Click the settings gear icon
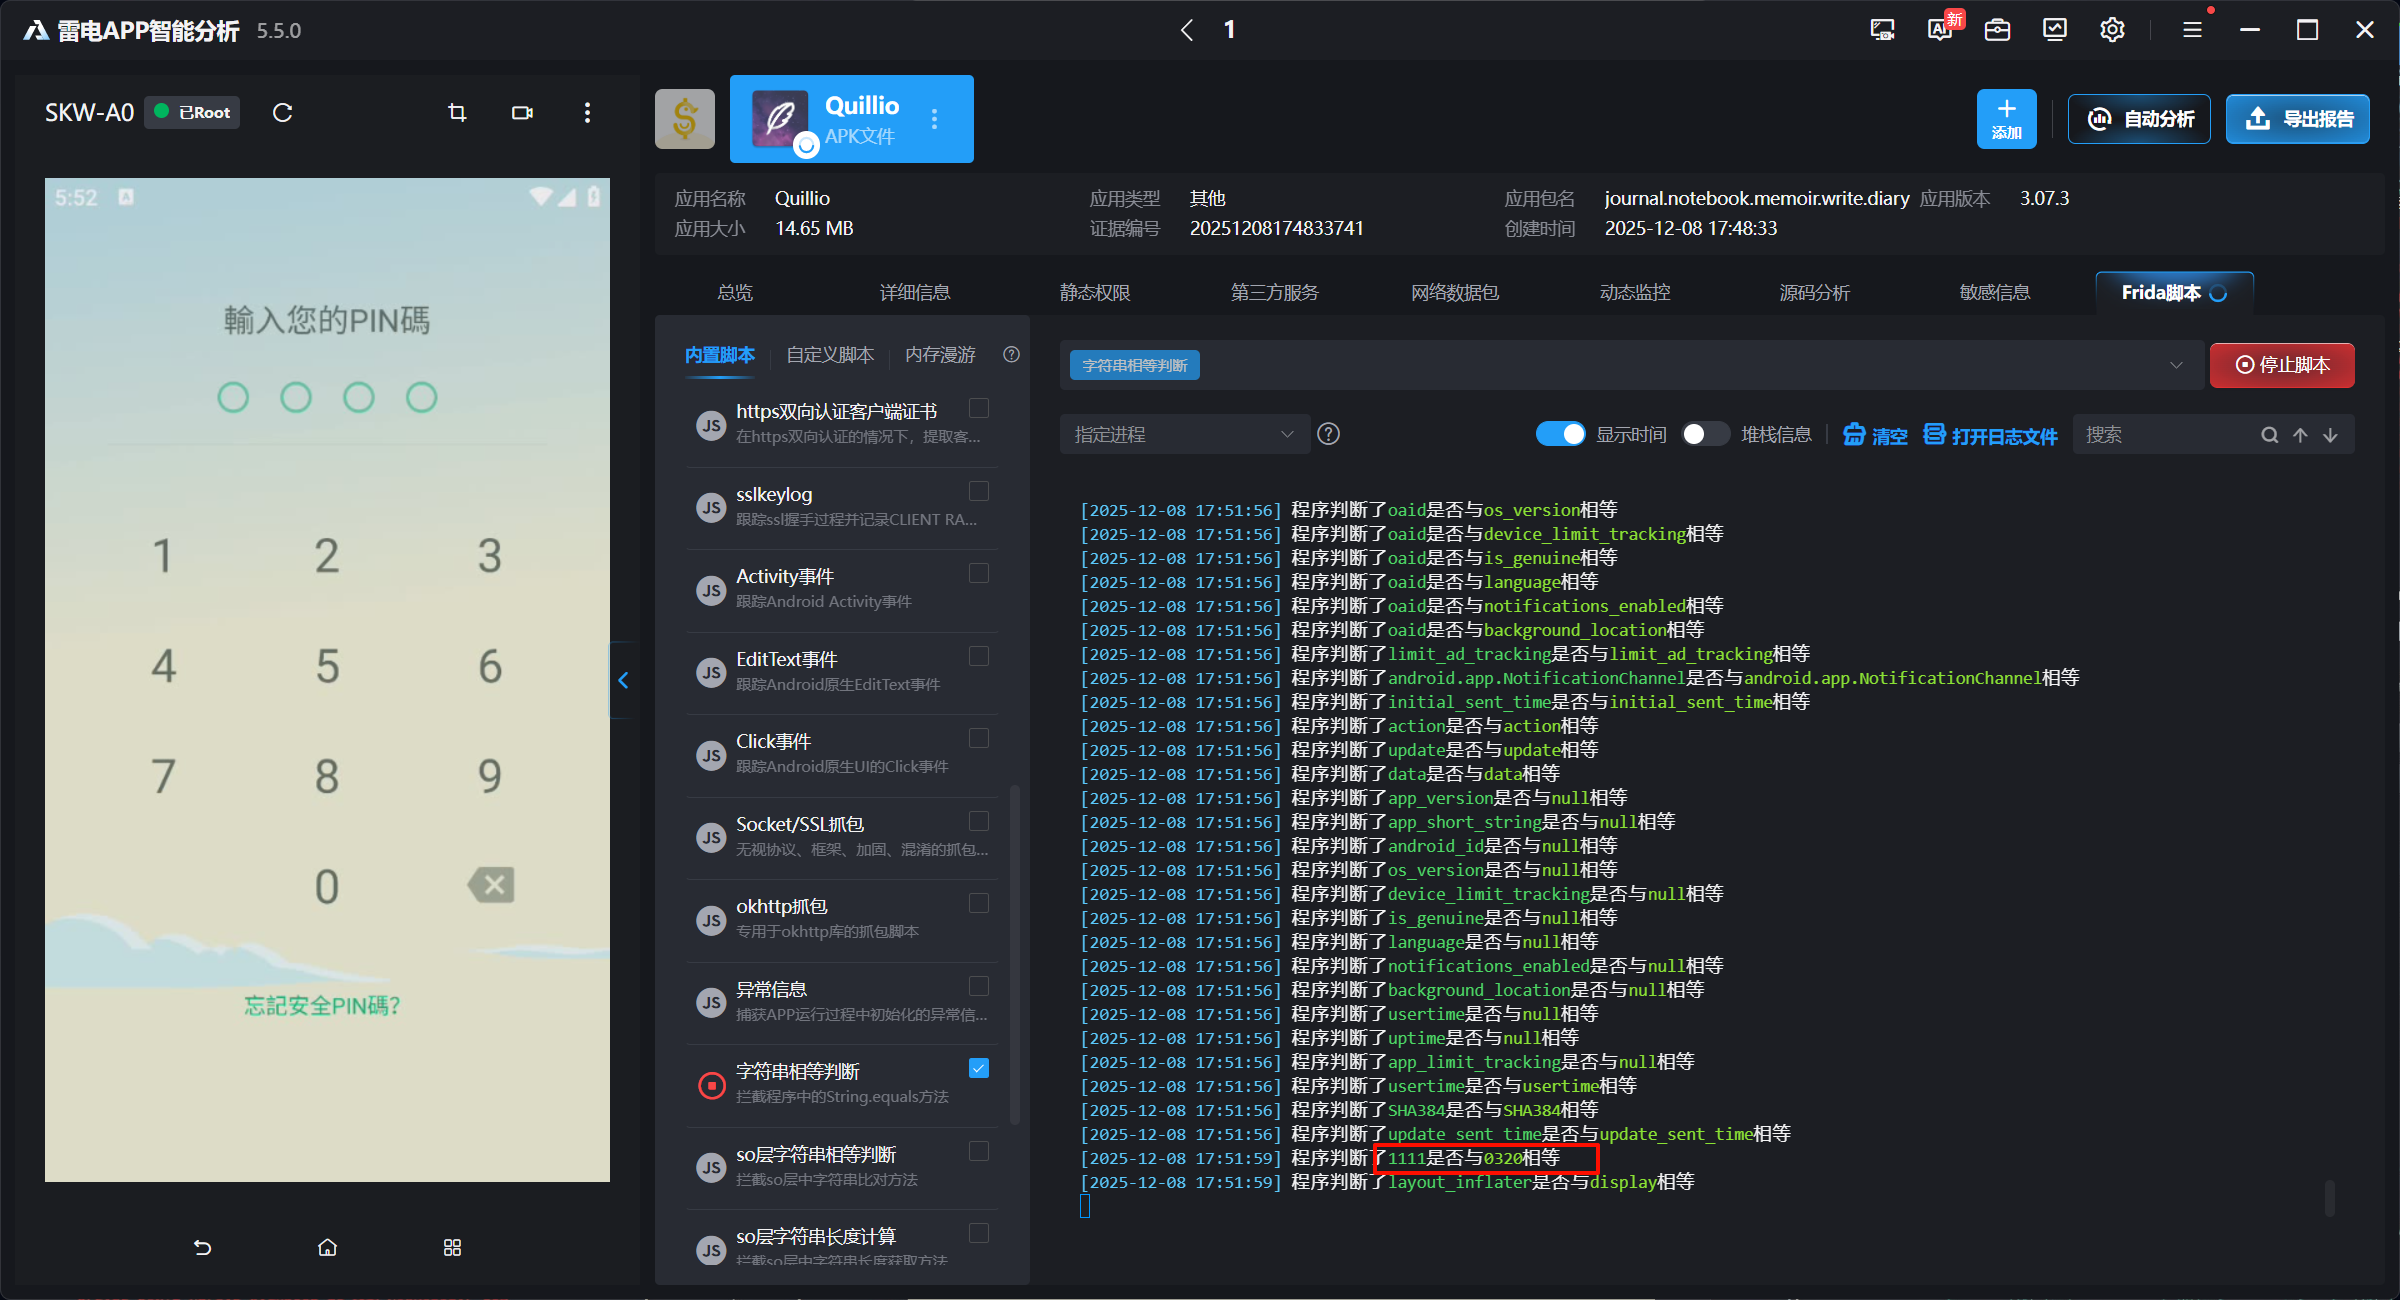2400x1300 pixels. click(2112, 30)
